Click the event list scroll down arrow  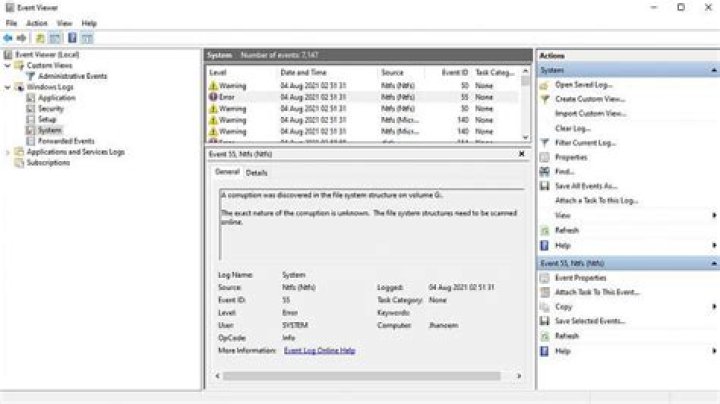click(x=525, y=137)
